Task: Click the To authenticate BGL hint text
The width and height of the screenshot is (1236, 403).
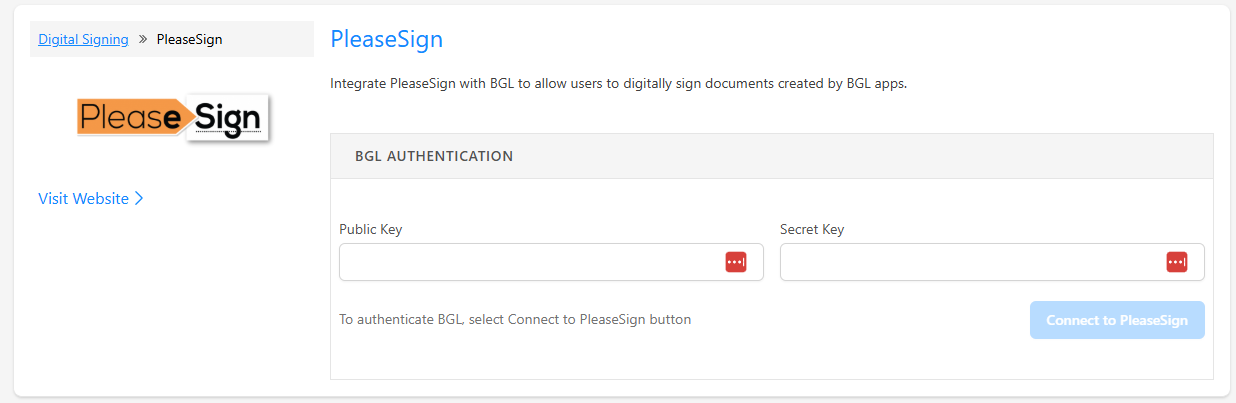Action: (515, 320)
